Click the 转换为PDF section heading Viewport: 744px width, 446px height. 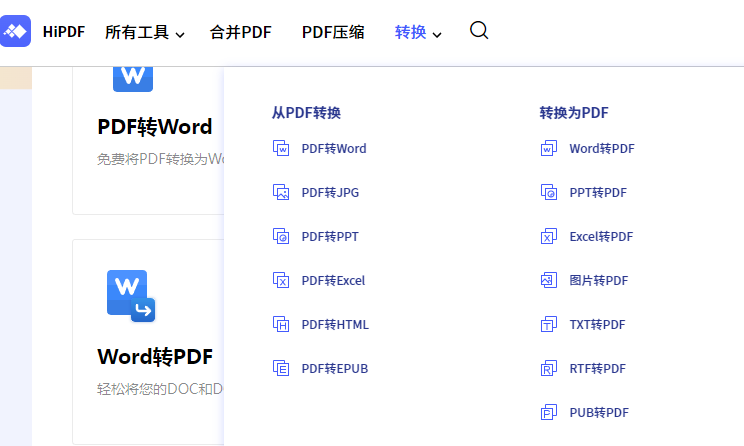click(574, 113)
